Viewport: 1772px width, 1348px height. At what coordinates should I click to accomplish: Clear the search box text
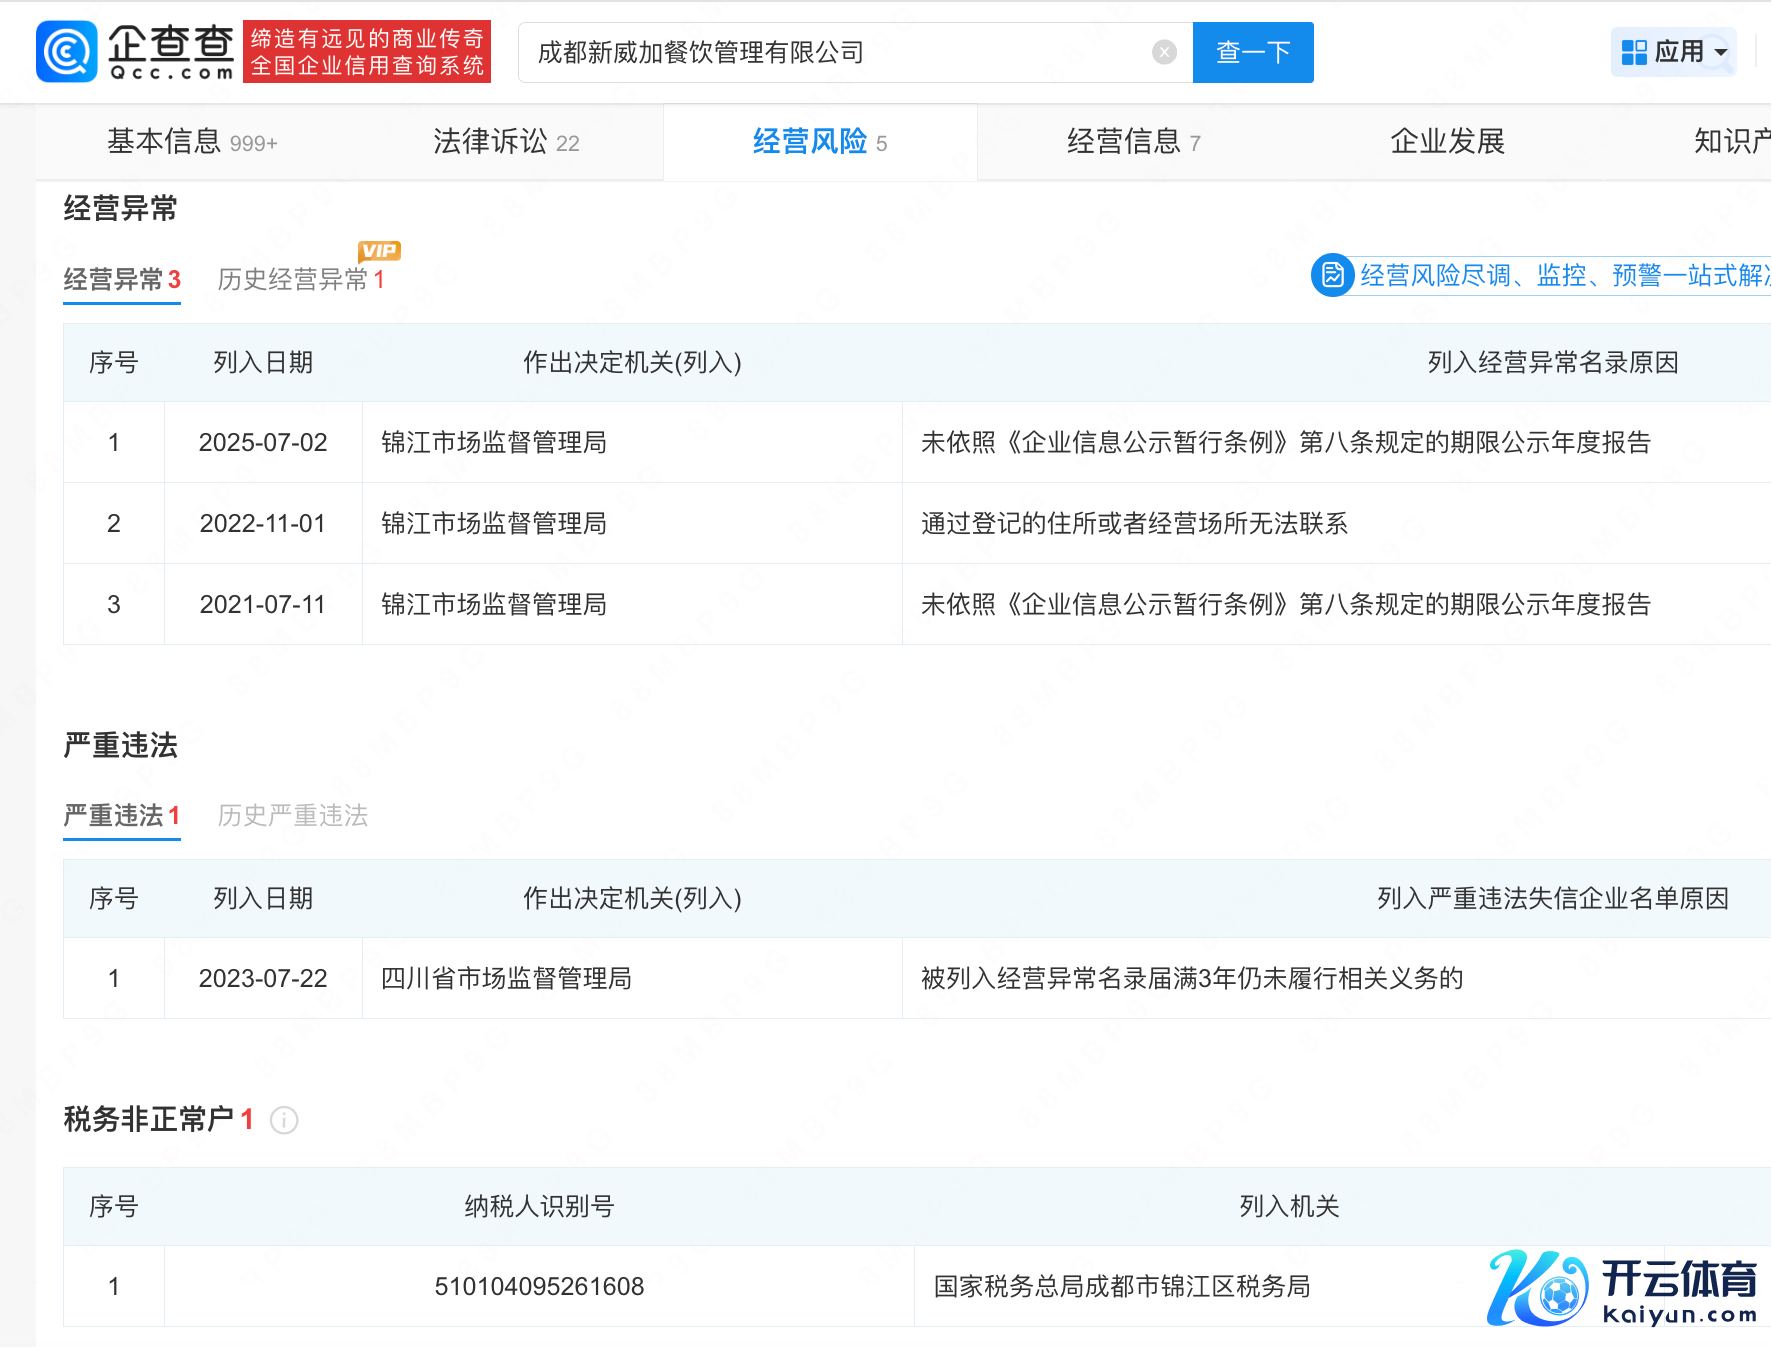(x=1164, y=52)
